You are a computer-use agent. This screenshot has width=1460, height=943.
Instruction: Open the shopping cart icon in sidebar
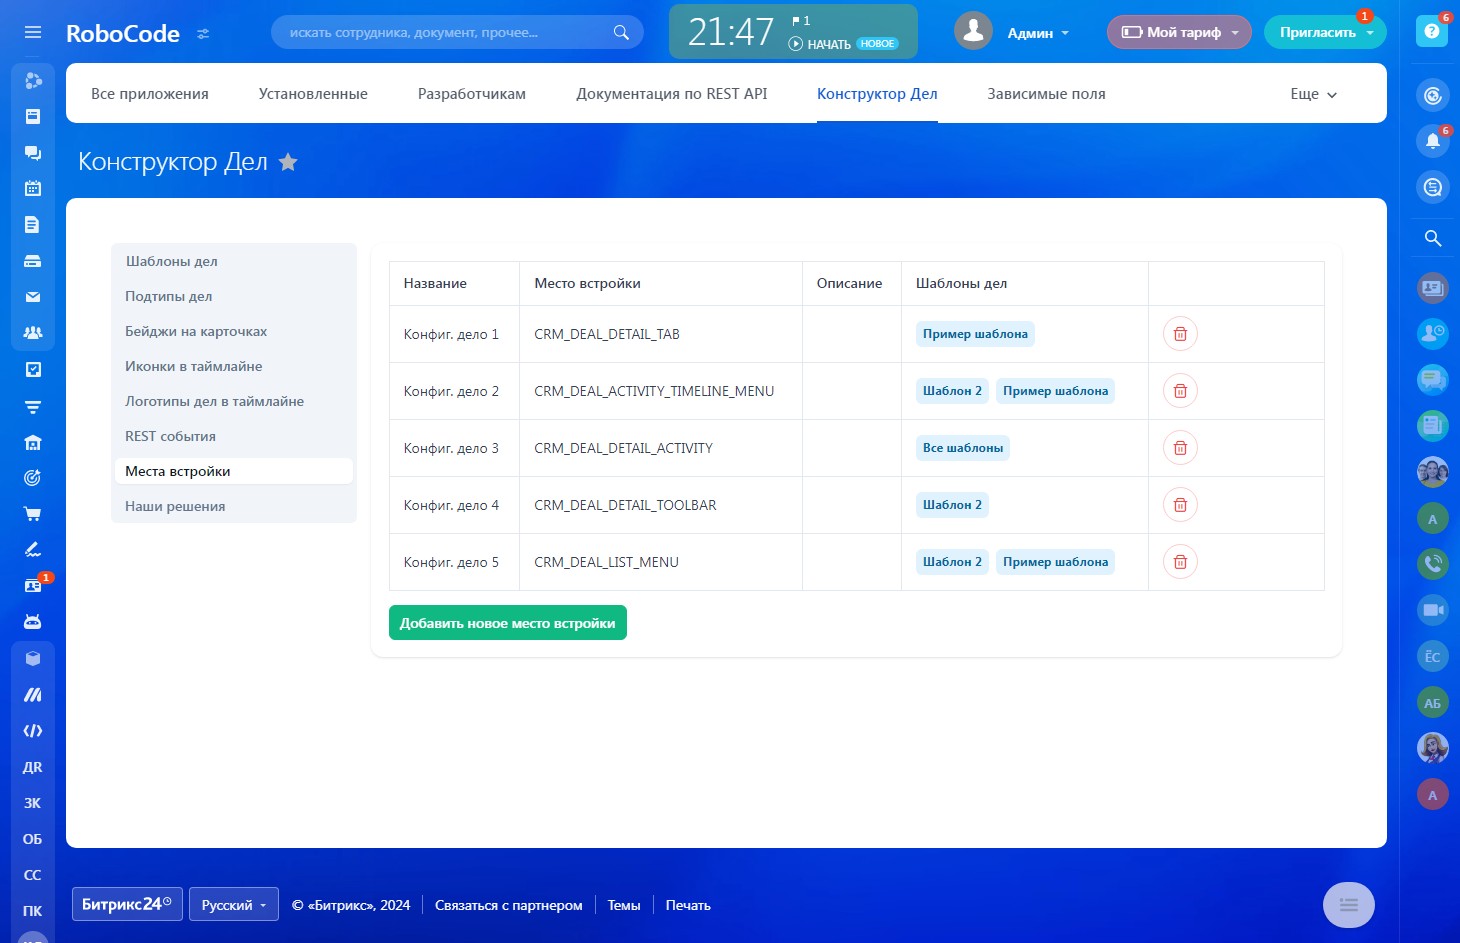pyautogui.click(x=33, y=514)
